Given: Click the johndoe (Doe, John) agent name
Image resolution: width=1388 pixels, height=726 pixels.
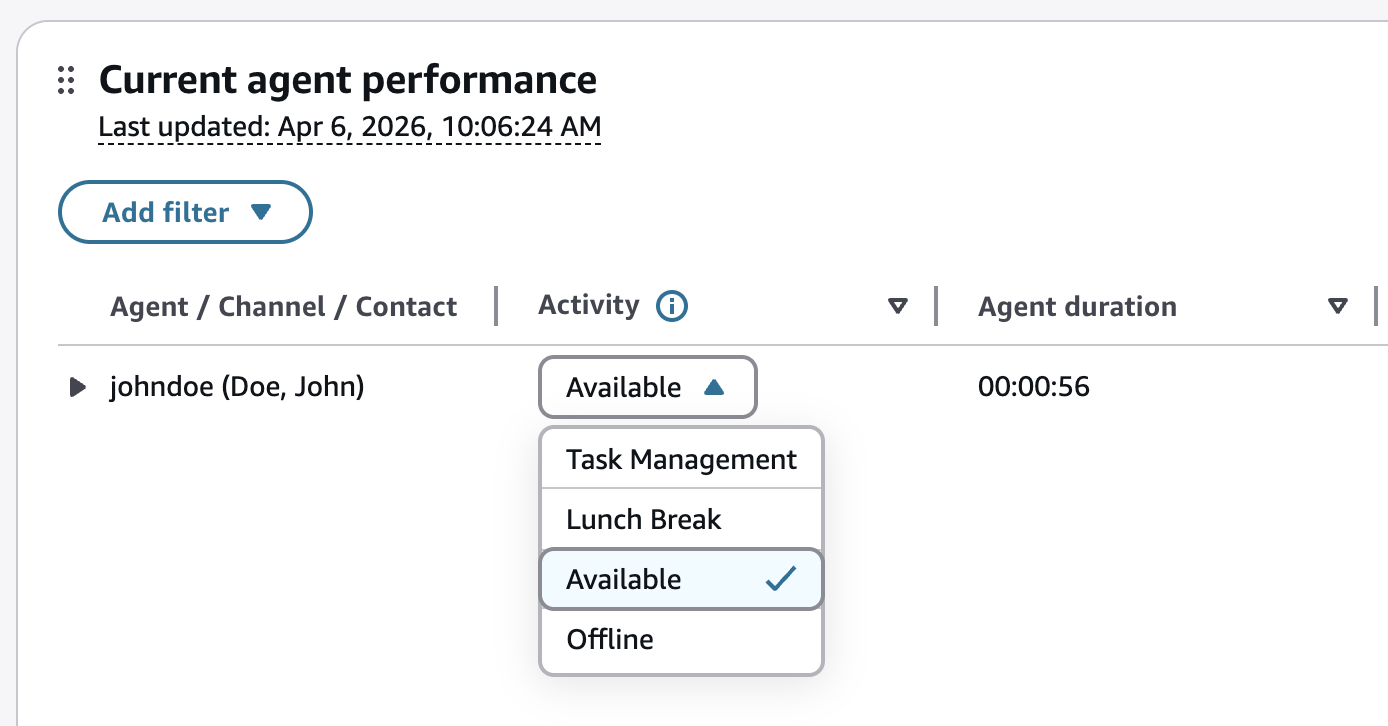Looking at the screenshot, I should coord(237,387).
